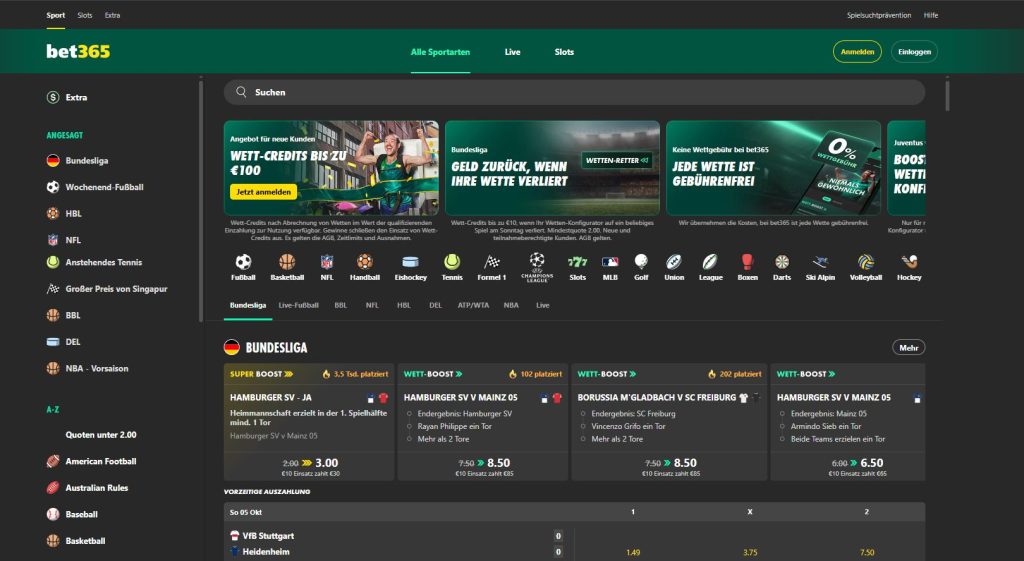Pick the 1.49 VfB Stuttgart home odds
The height and width of the screenshot is (561, 1024).
tap(633, 553)
